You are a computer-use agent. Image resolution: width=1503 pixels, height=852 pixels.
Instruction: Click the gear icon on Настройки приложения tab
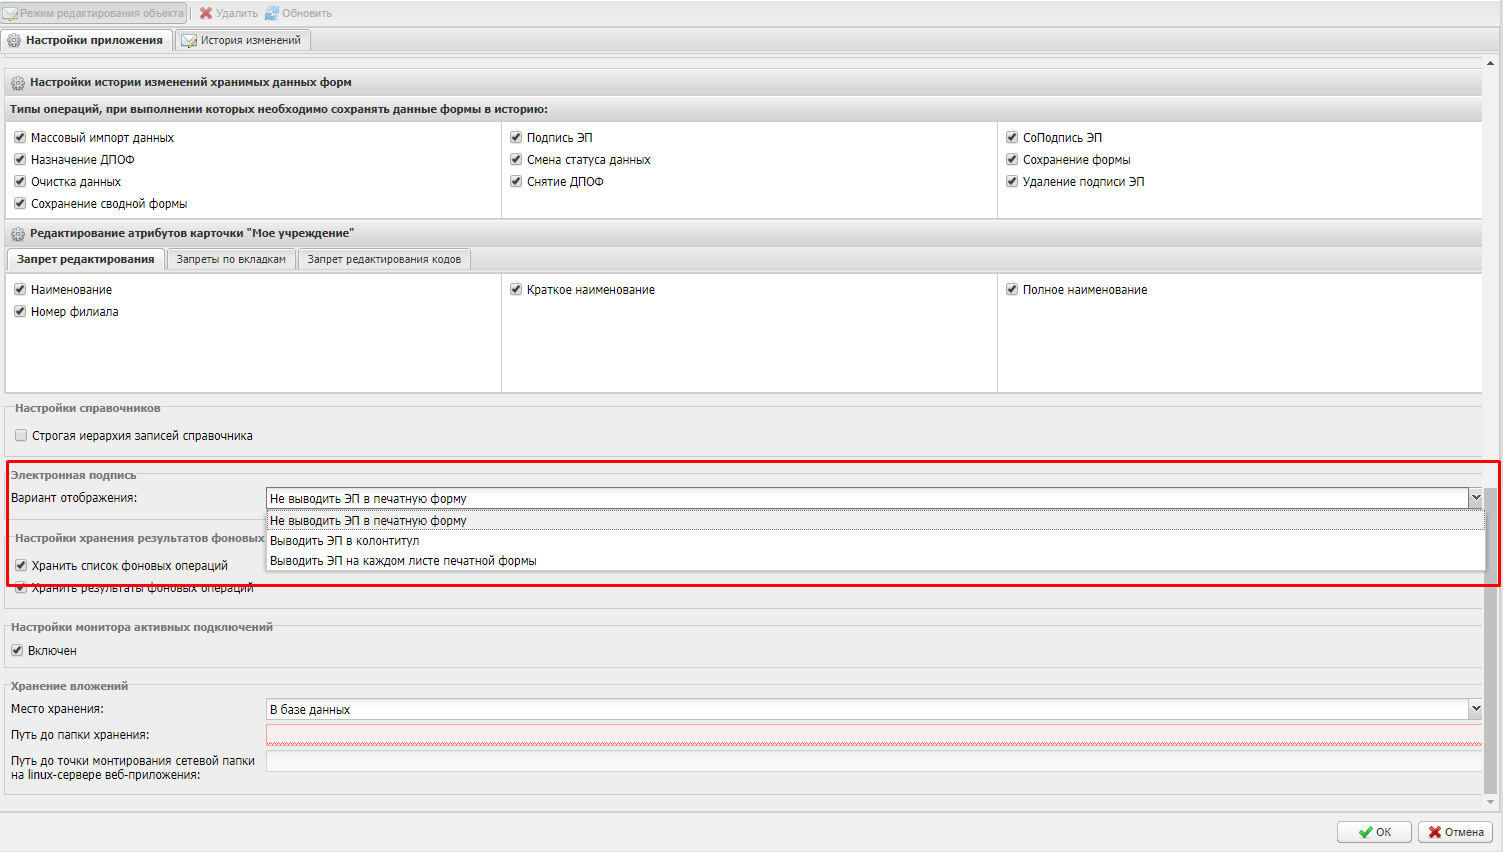[14, 41]
